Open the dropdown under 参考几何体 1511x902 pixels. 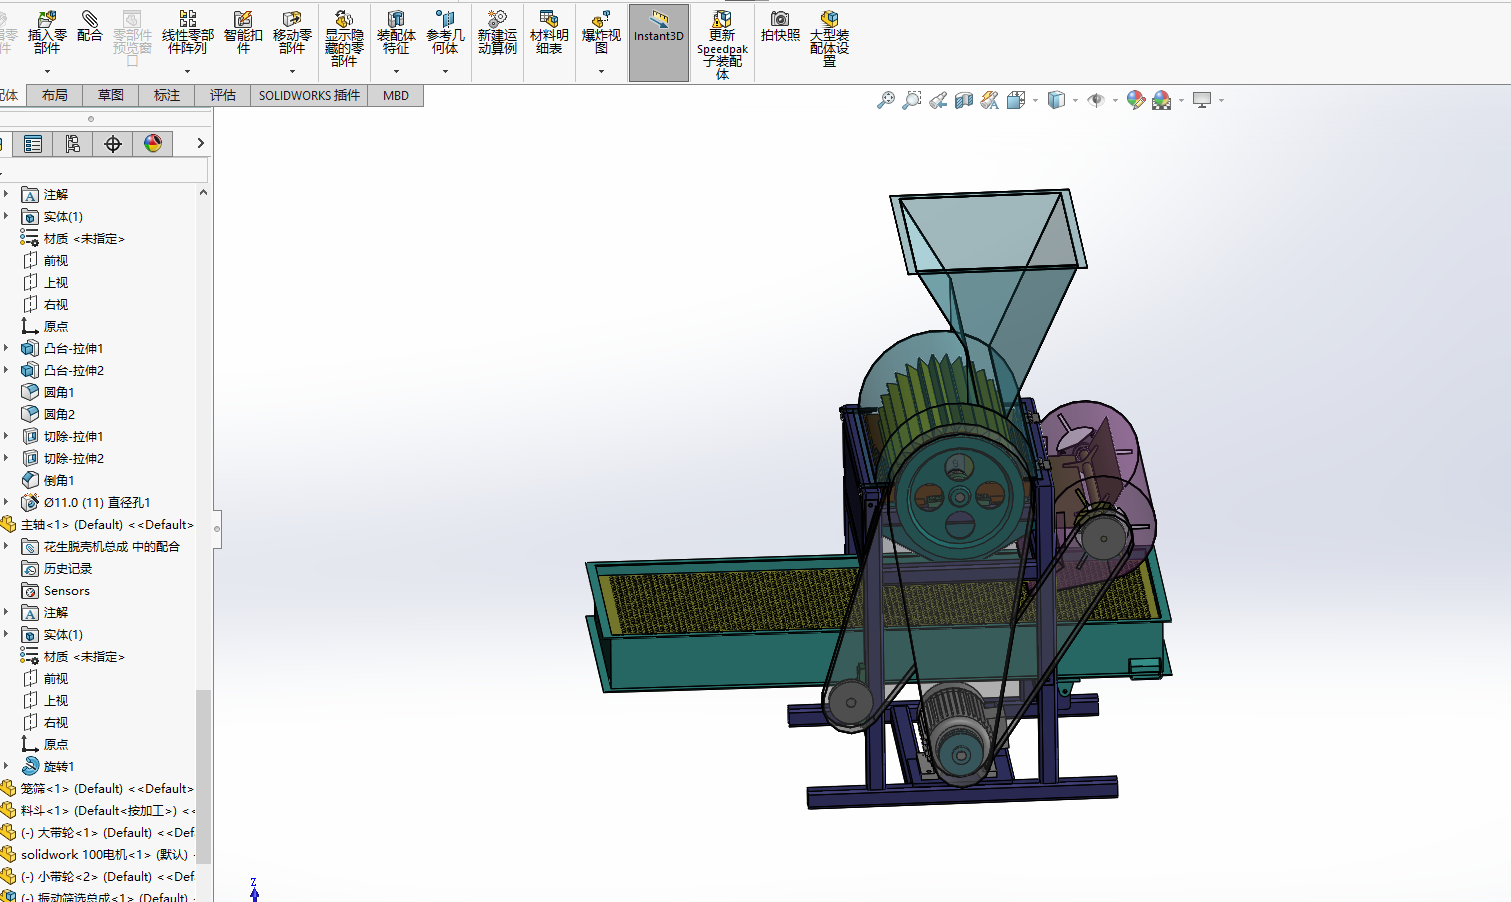(445, 71)
